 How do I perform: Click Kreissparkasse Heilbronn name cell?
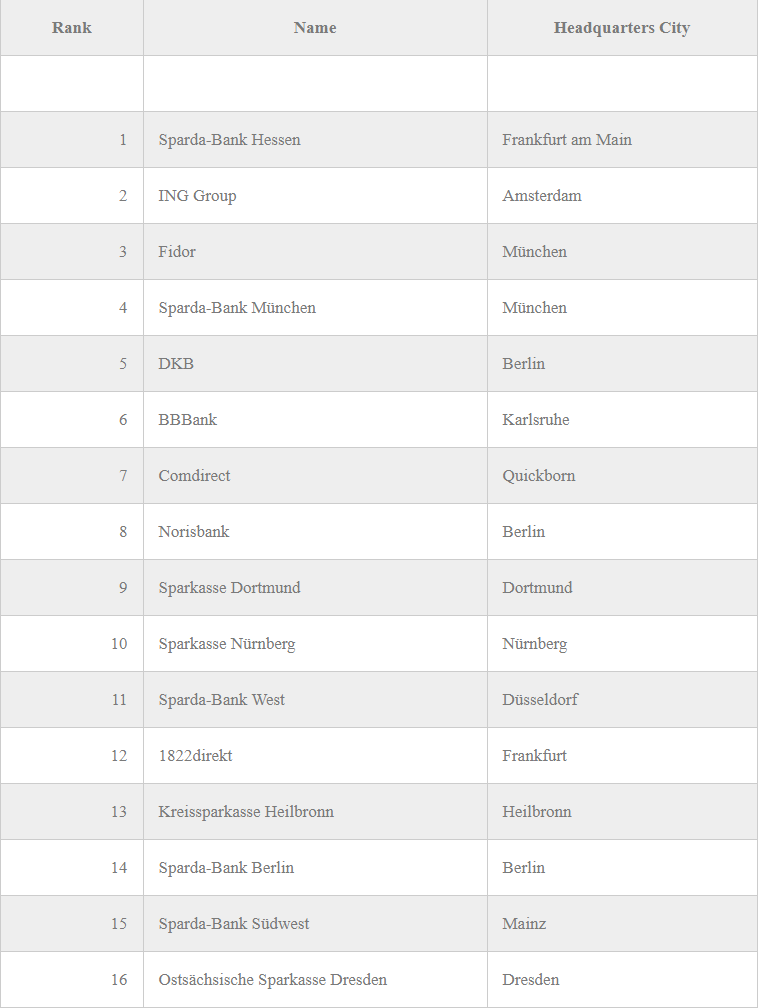315,811
